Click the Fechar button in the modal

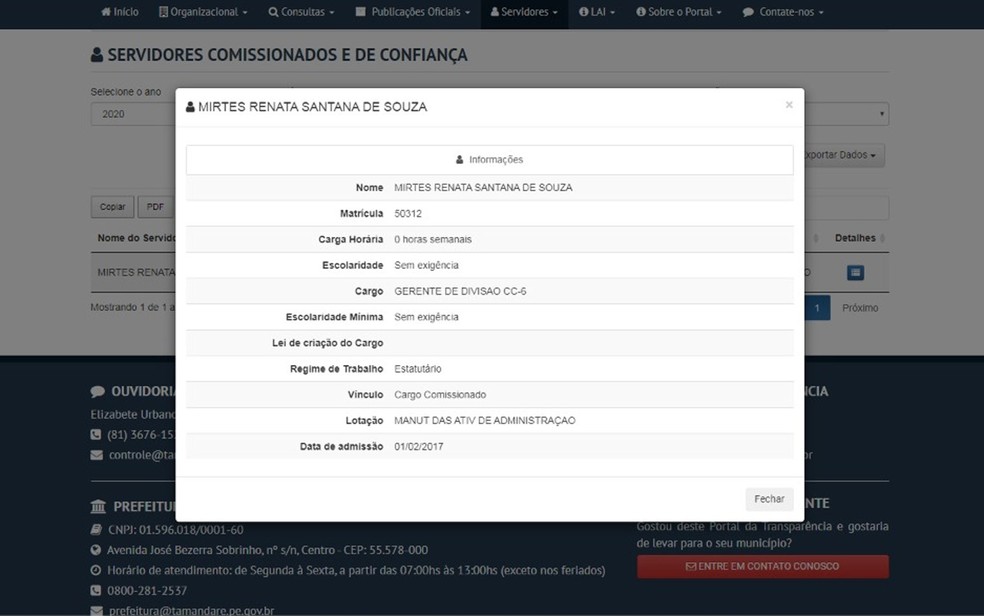(769, 498)
